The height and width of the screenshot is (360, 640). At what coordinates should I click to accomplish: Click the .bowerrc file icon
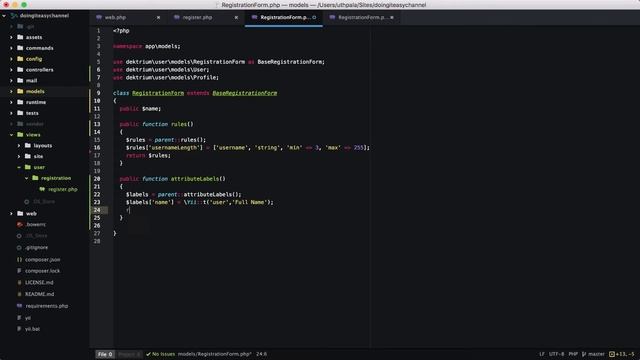[x=20, y=224]
